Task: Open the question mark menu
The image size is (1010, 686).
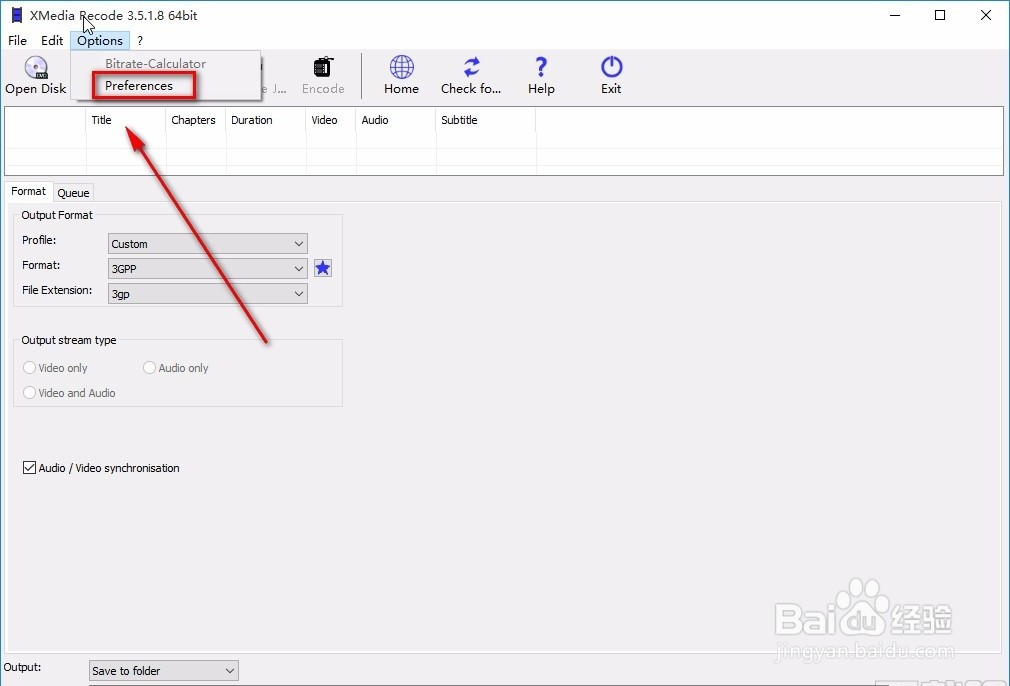Action: coord(140,41)
